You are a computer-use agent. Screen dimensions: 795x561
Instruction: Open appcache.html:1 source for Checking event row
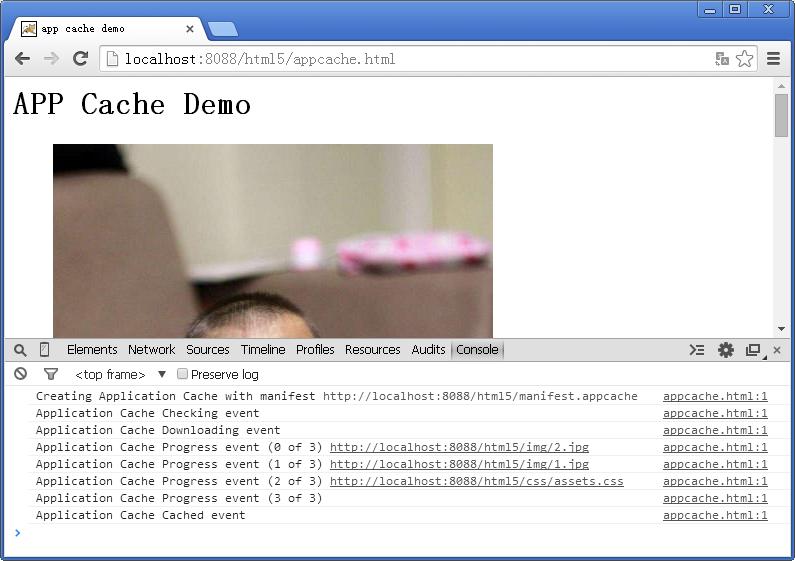click(x=715, y=413)
